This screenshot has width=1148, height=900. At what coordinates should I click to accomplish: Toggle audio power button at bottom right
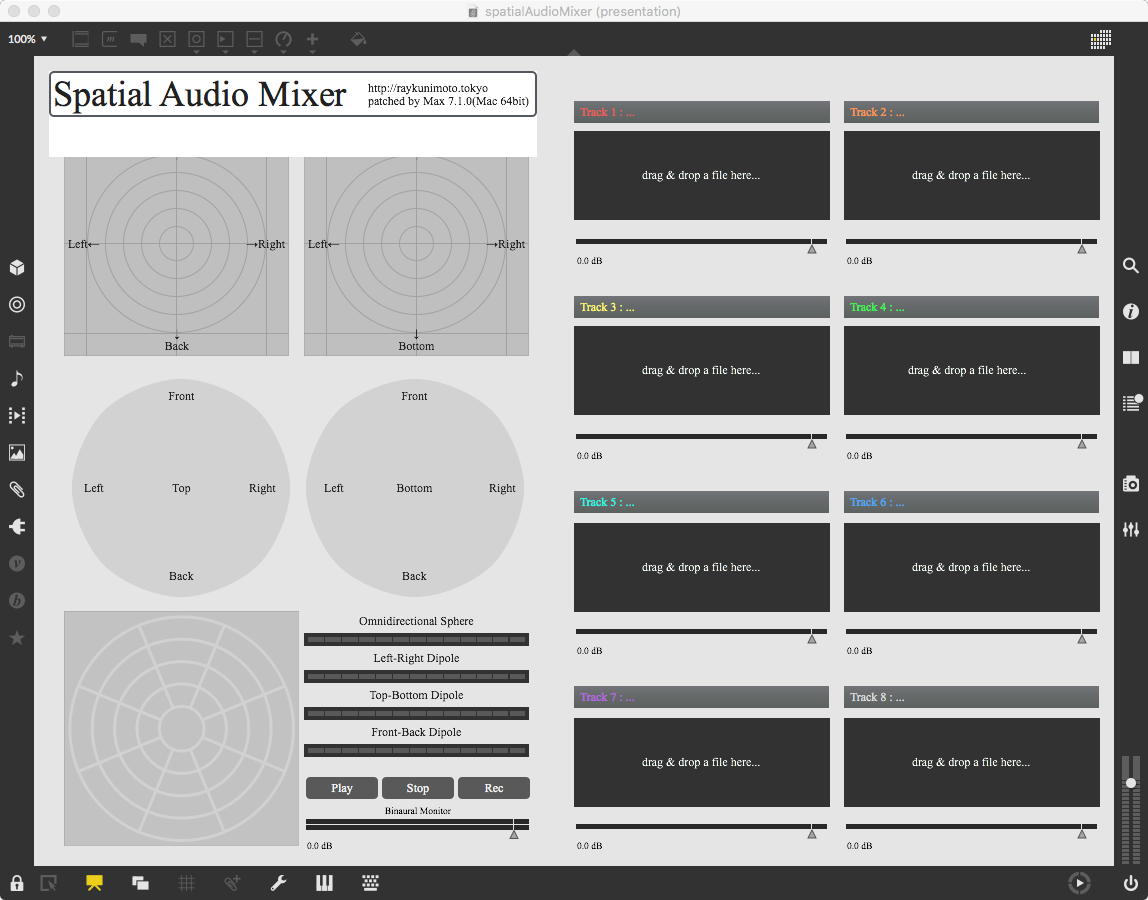[x=1131, y=883]
